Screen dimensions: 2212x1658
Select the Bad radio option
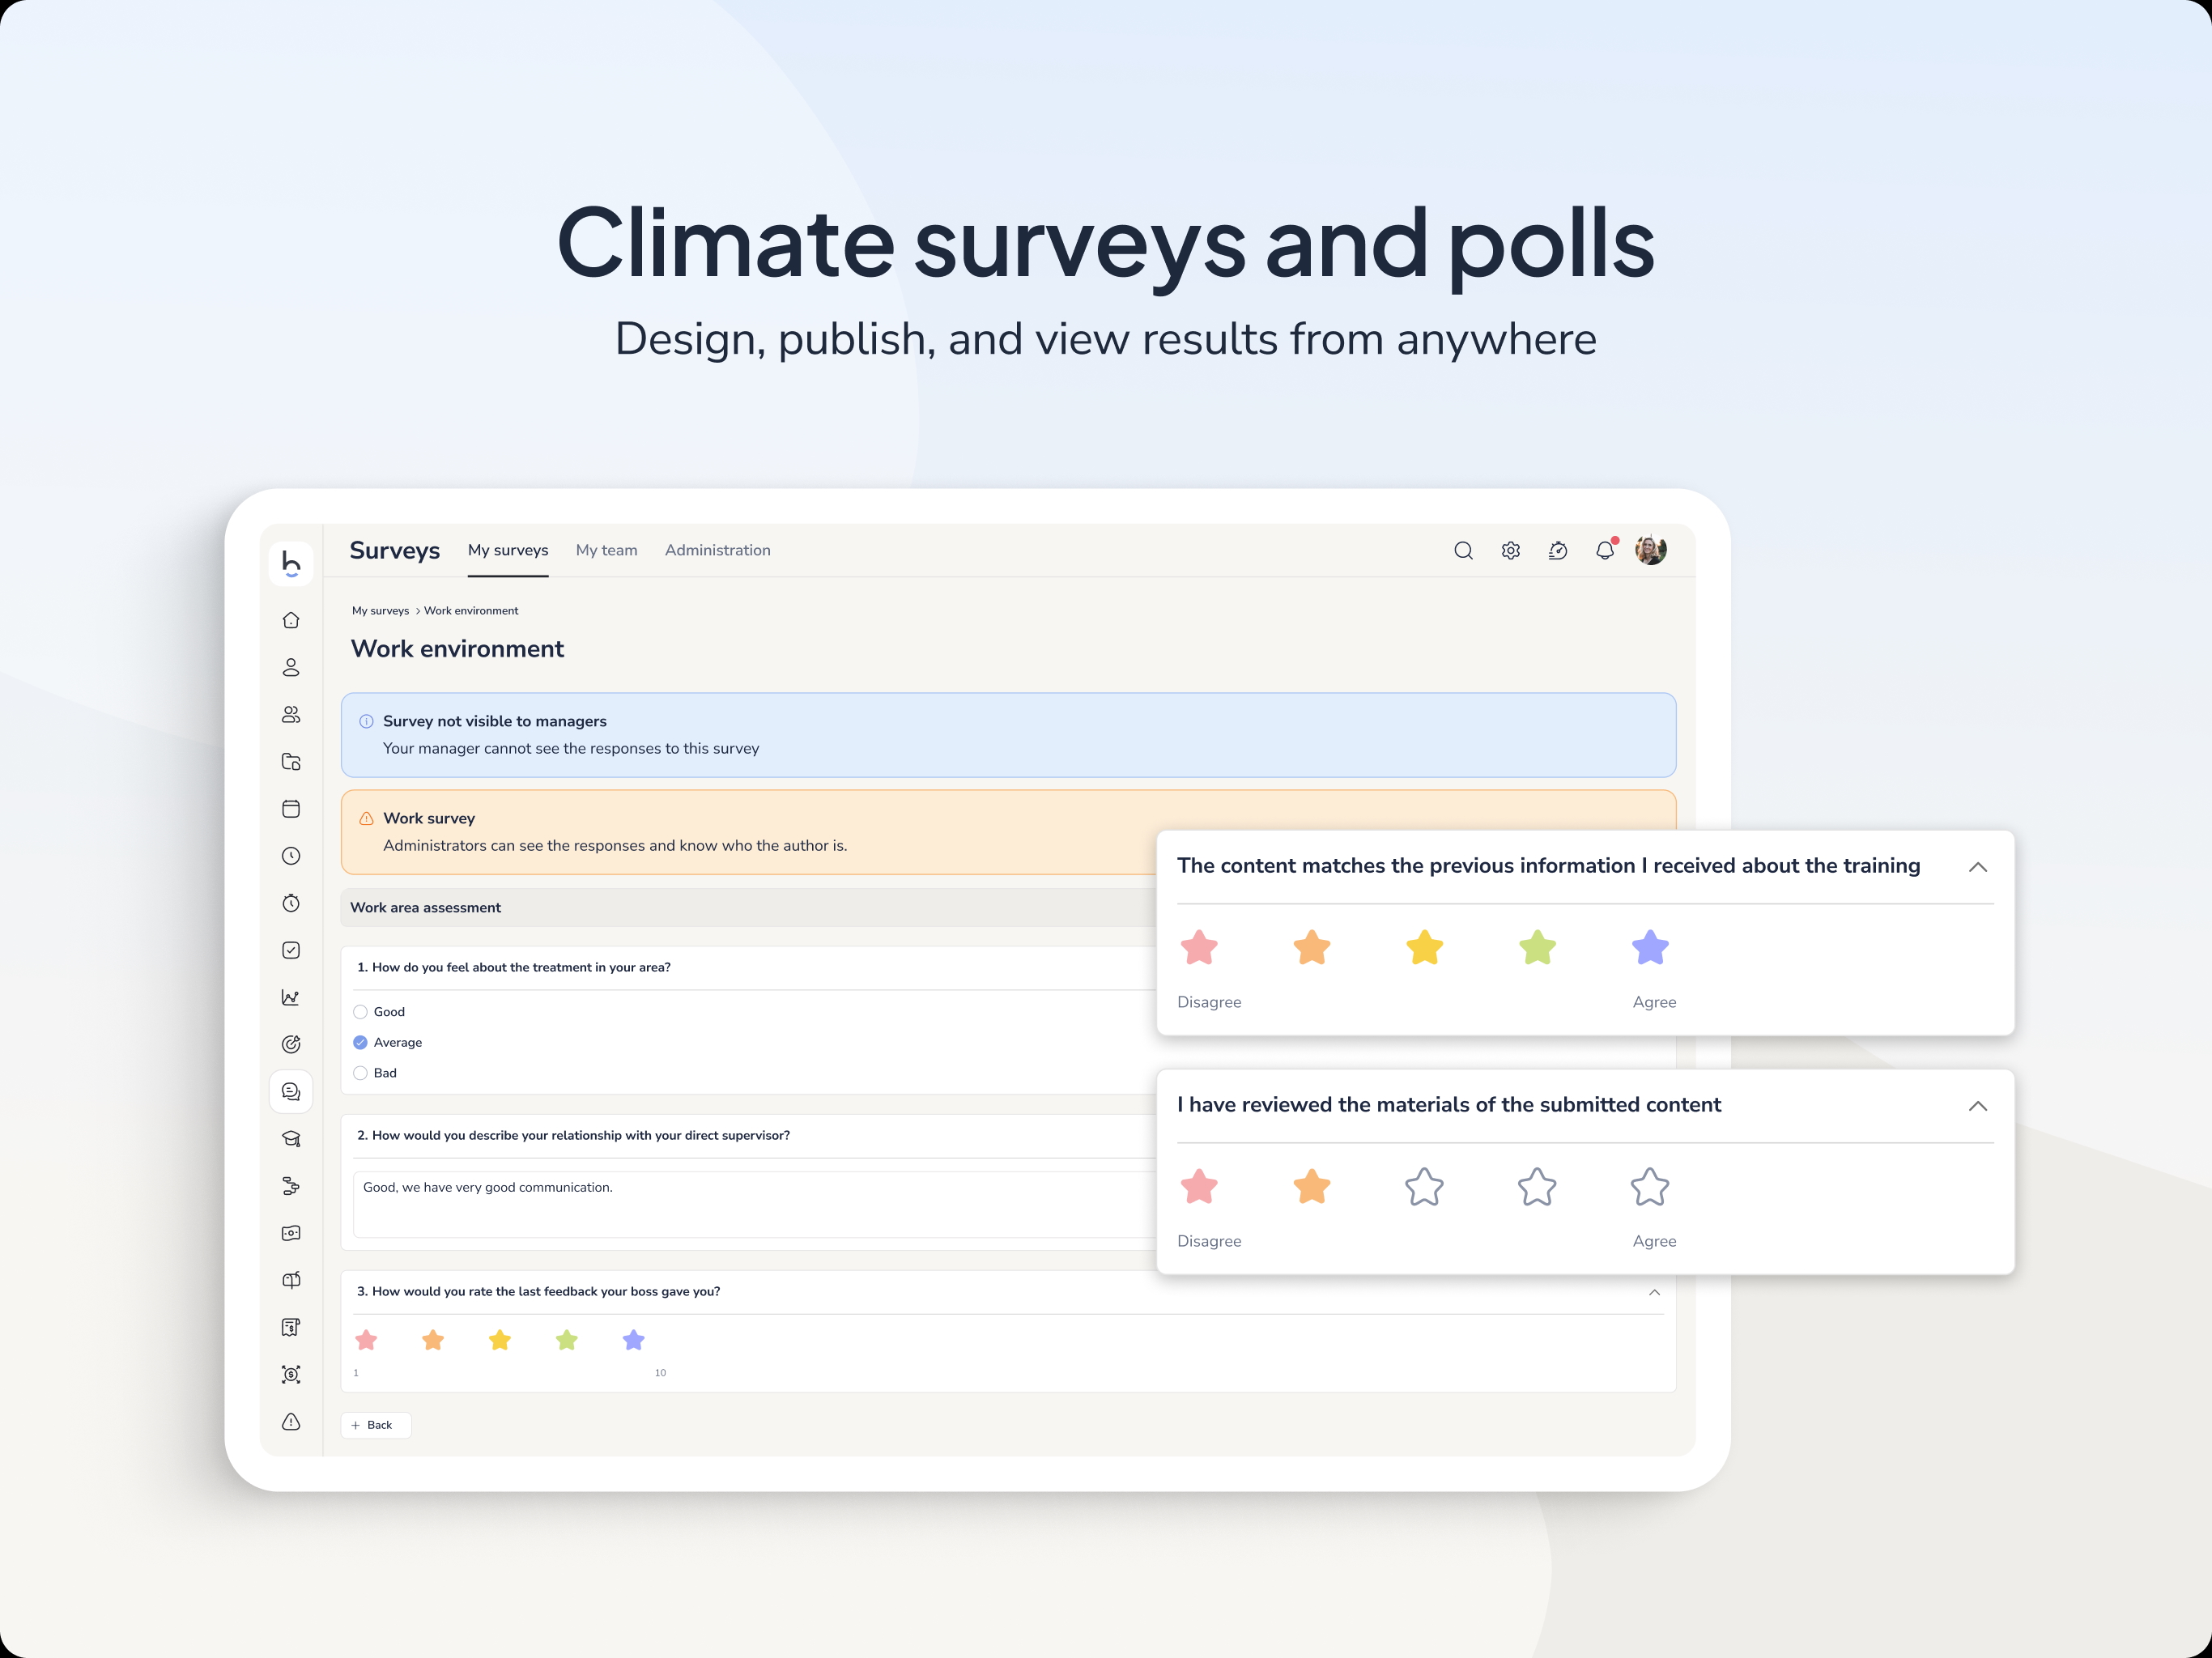click(x=360, y=1073)
